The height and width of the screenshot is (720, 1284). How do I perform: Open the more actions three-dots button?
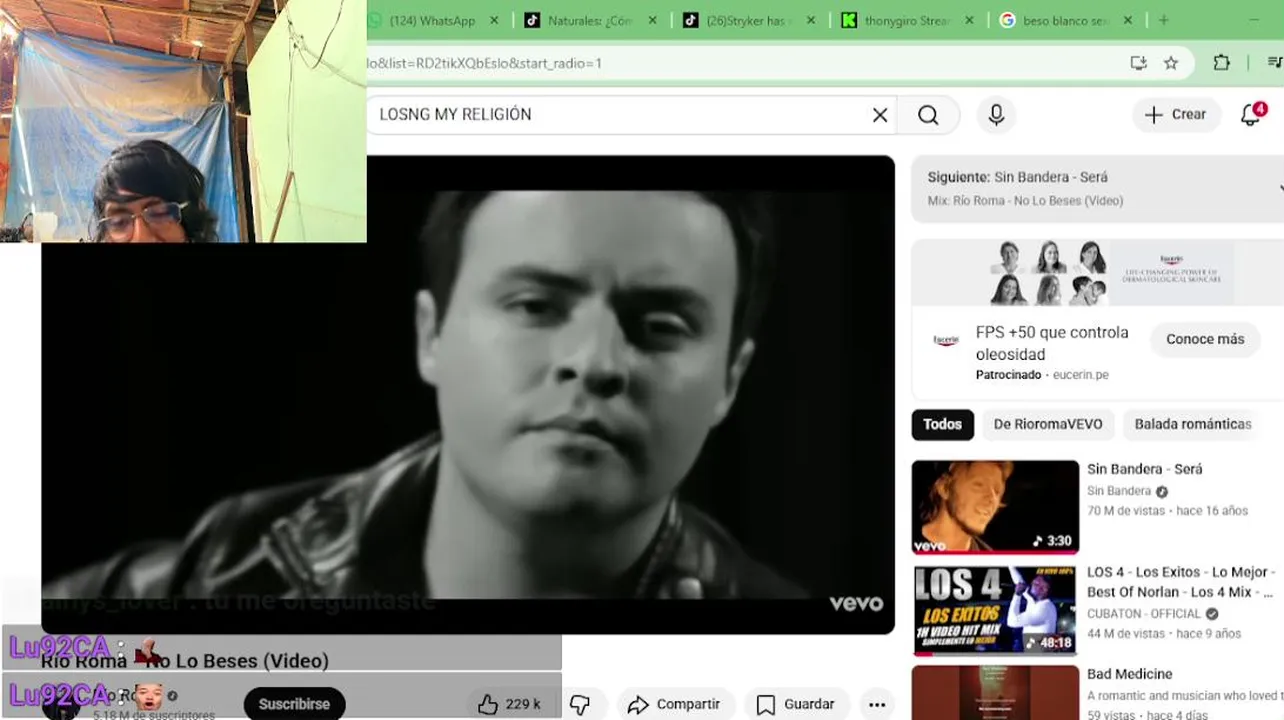(x=877, y=704)
